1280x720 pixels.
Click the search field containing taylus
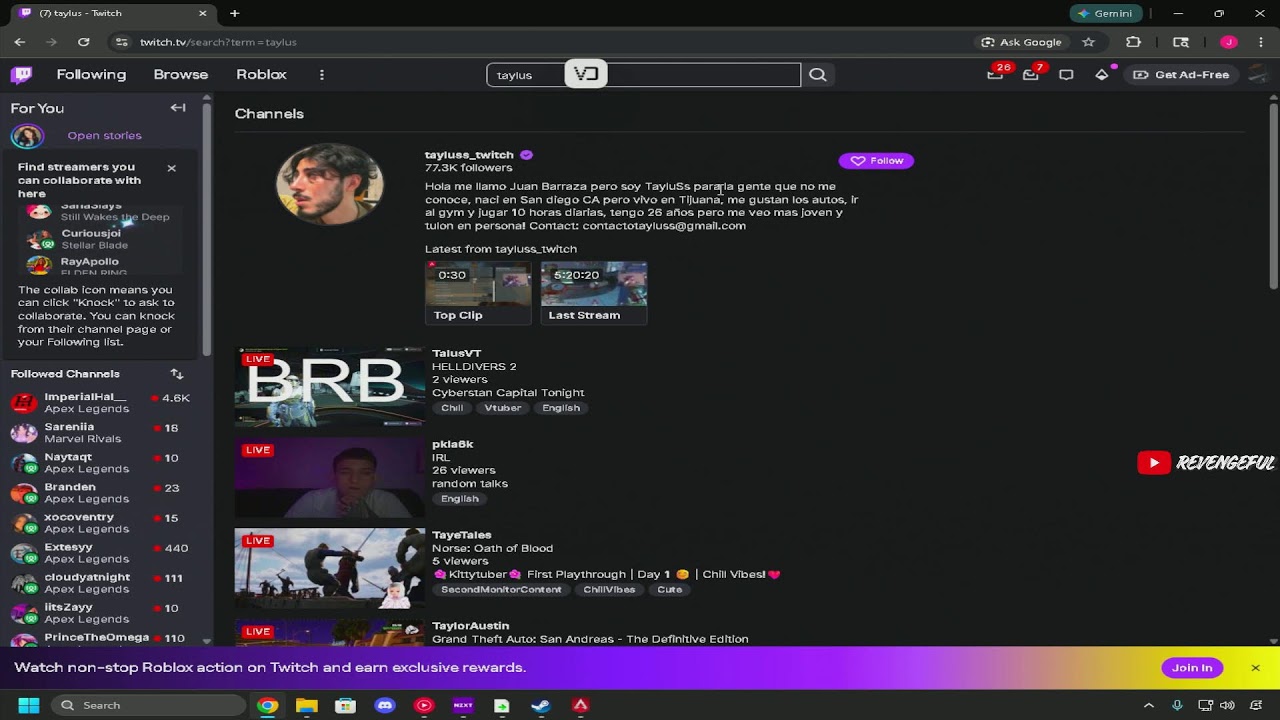pos(643,75)
